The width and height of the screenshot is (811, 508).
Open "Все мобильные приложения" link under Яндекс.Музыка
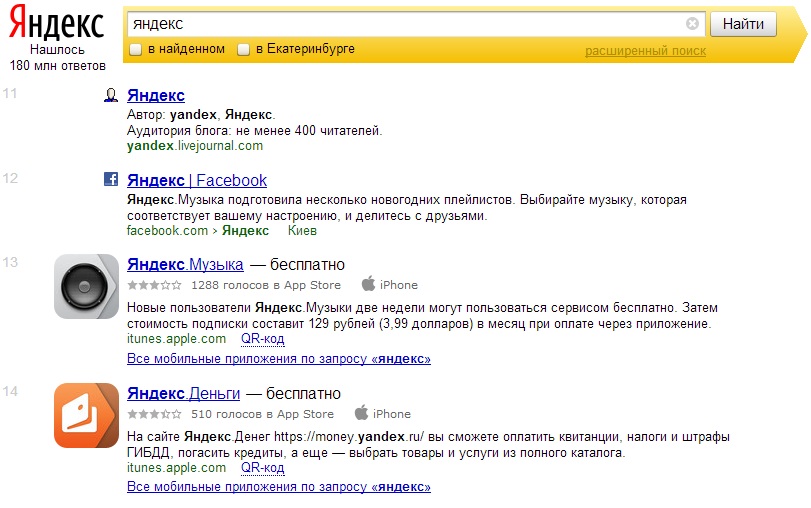click(x=279, y=358)
